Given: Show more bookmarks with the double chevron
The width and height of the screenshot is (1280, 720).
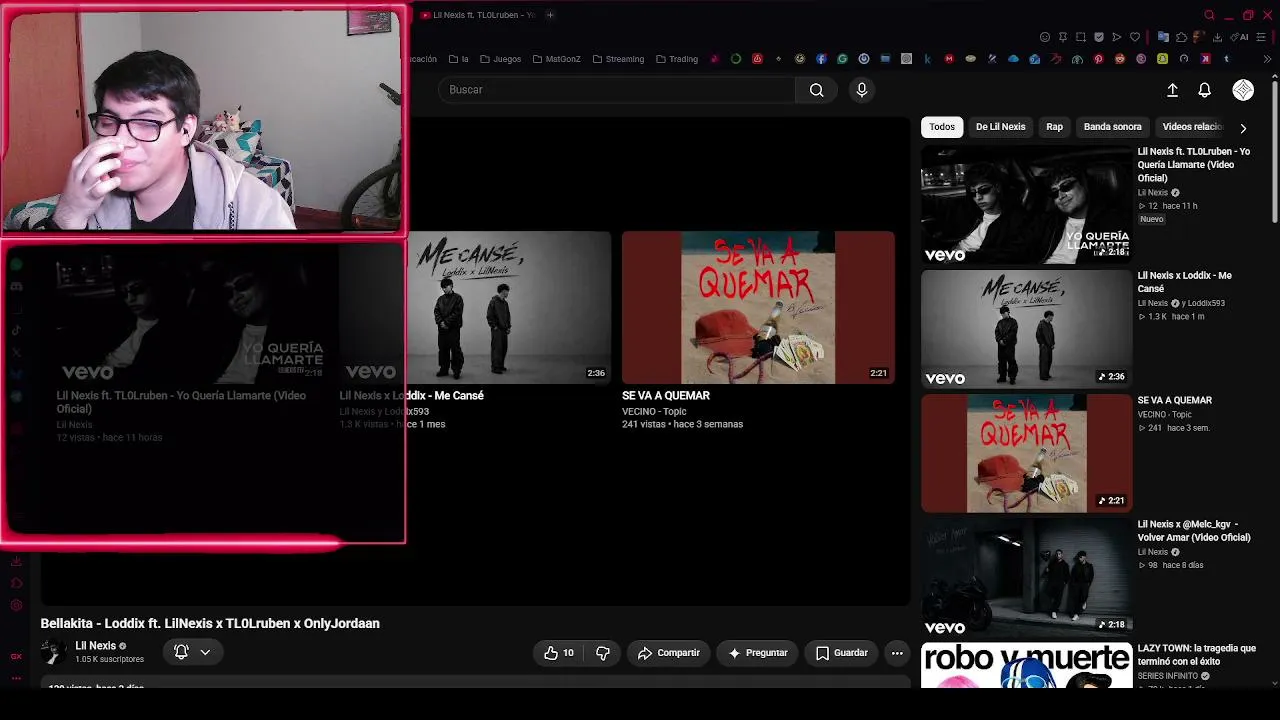Looking at the screenshot, I should (x=1267, y=59).
